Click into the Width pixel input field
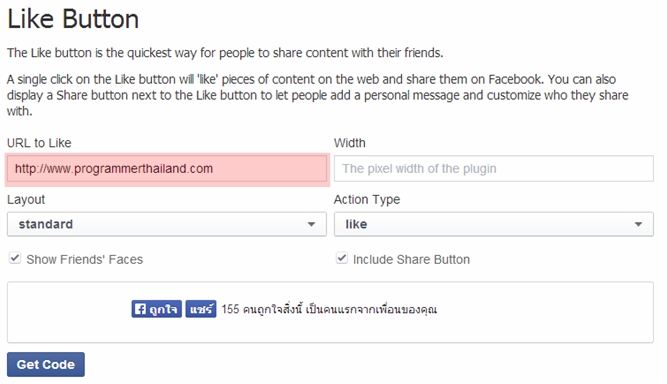Image resolution: width=667 pixels, height=384 pixels. (x=493, y=169)
